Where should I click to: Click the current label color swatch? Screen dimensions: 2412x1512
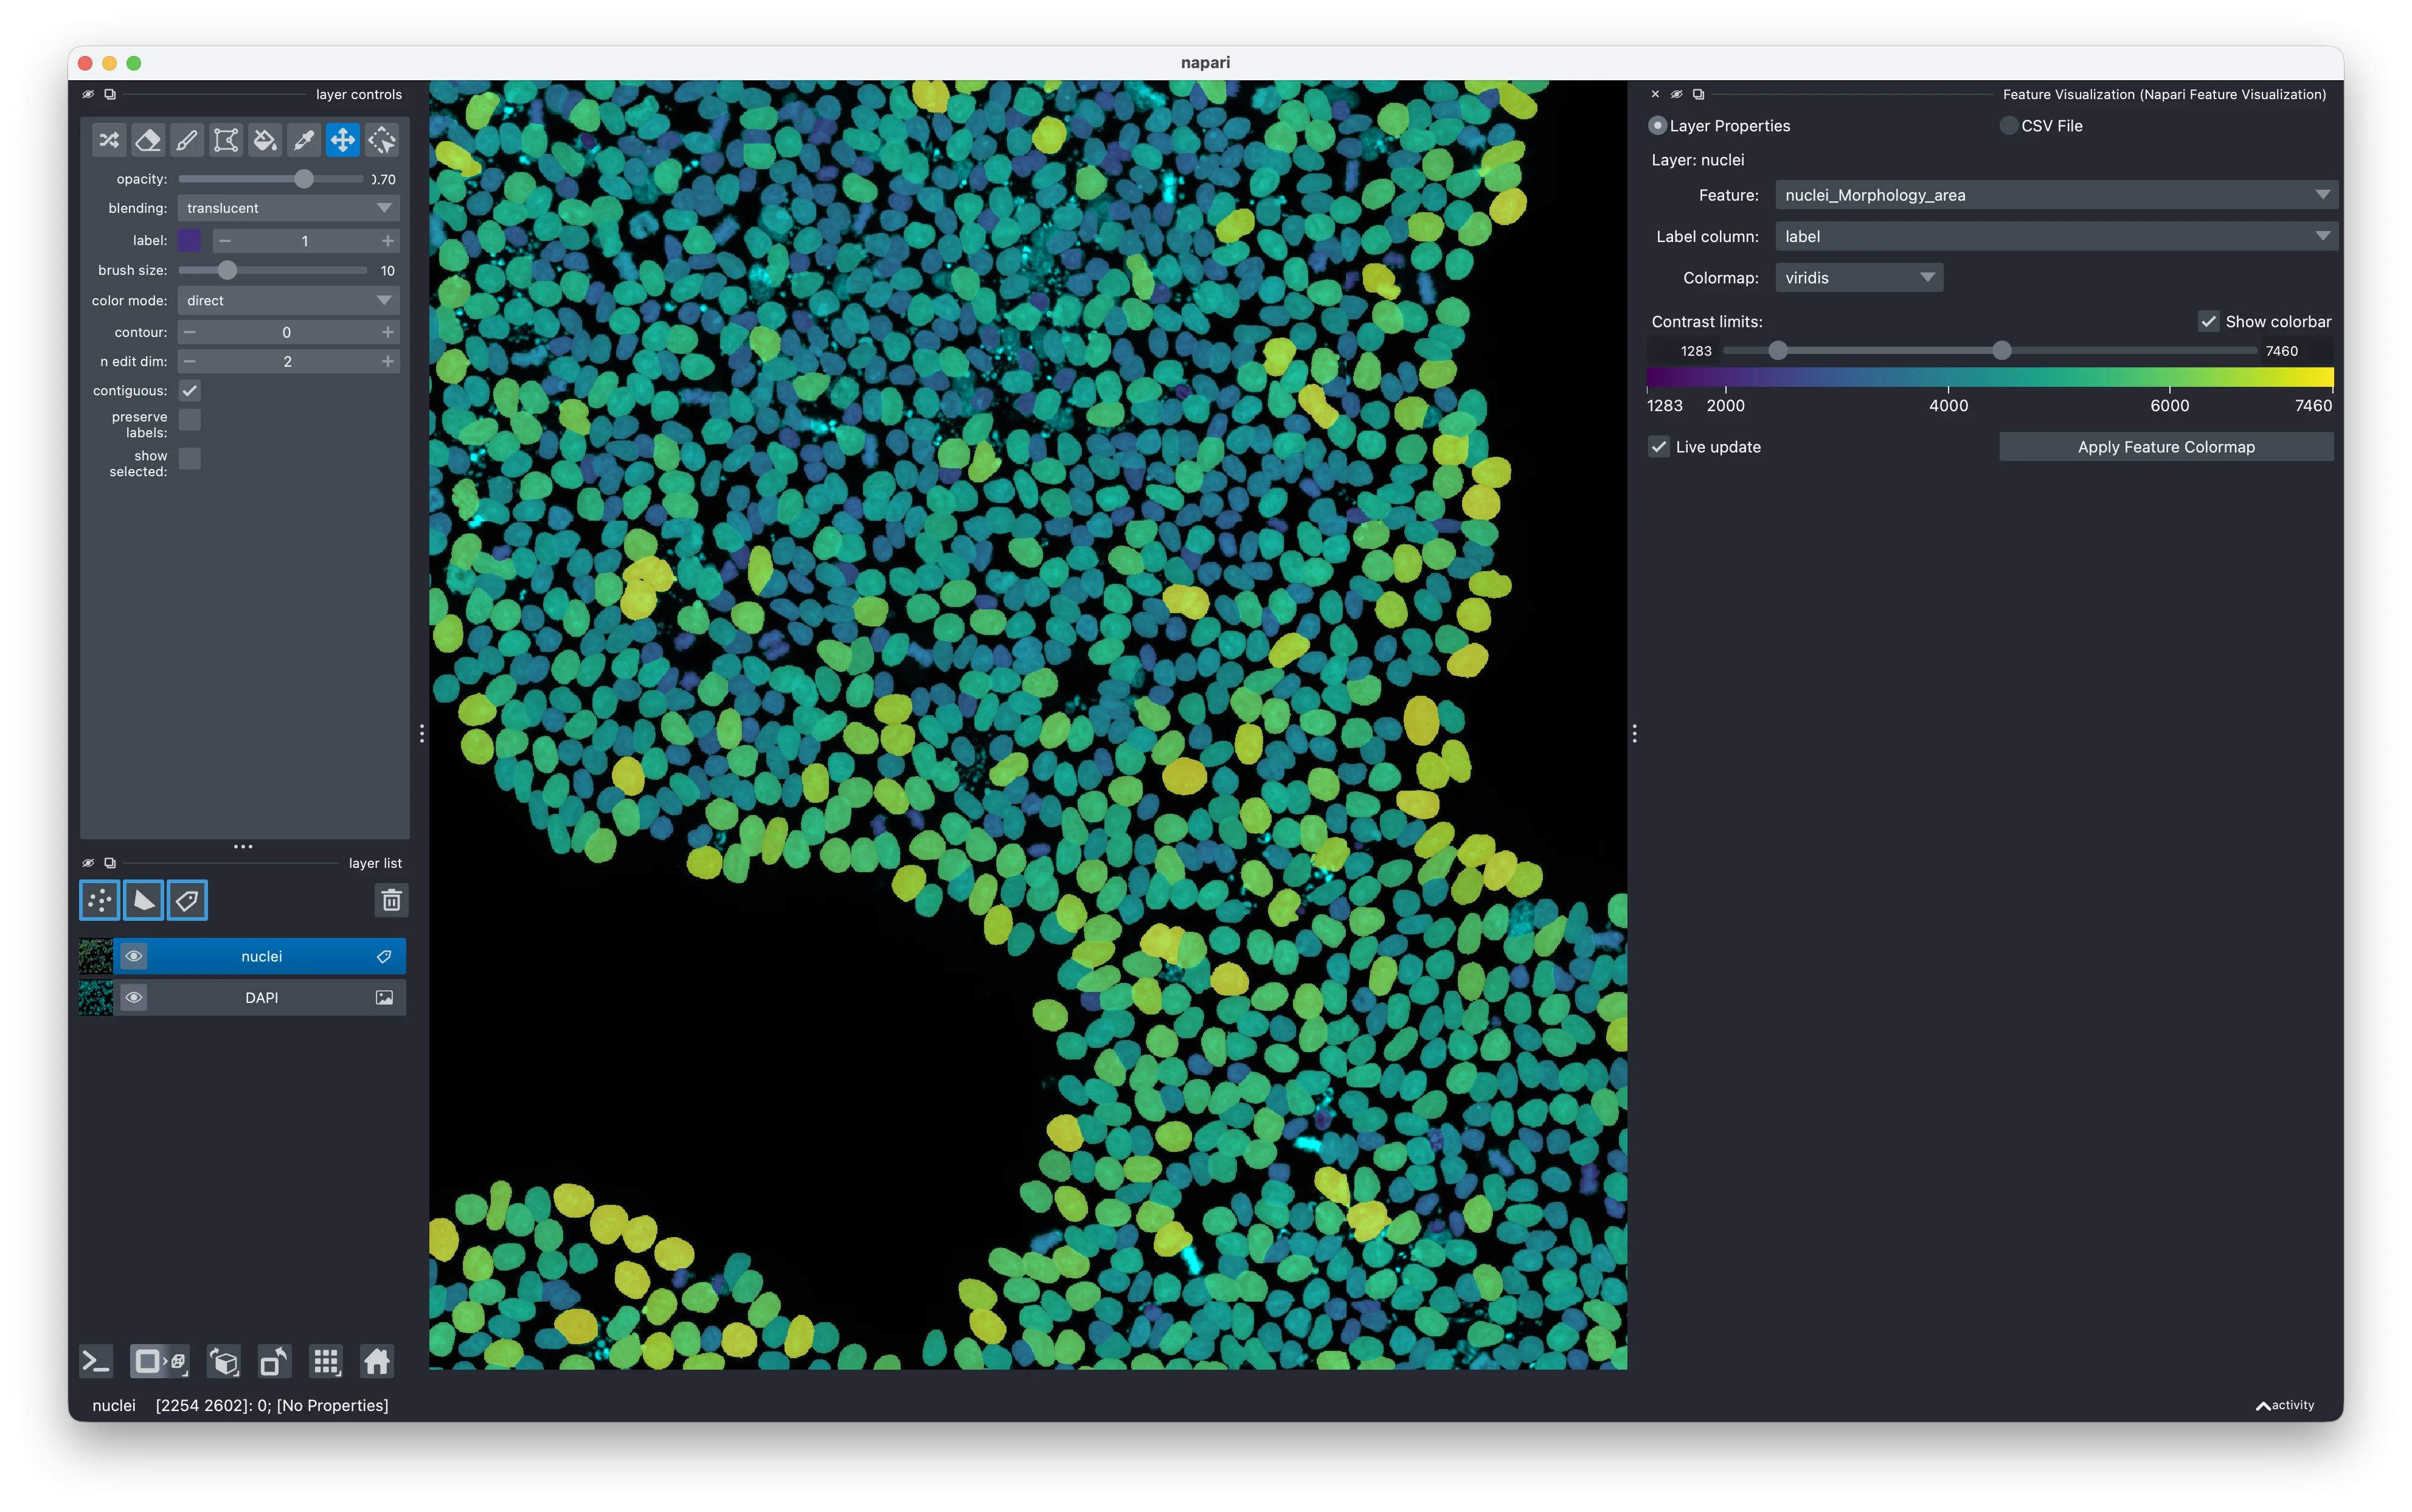tap(190, 241)
